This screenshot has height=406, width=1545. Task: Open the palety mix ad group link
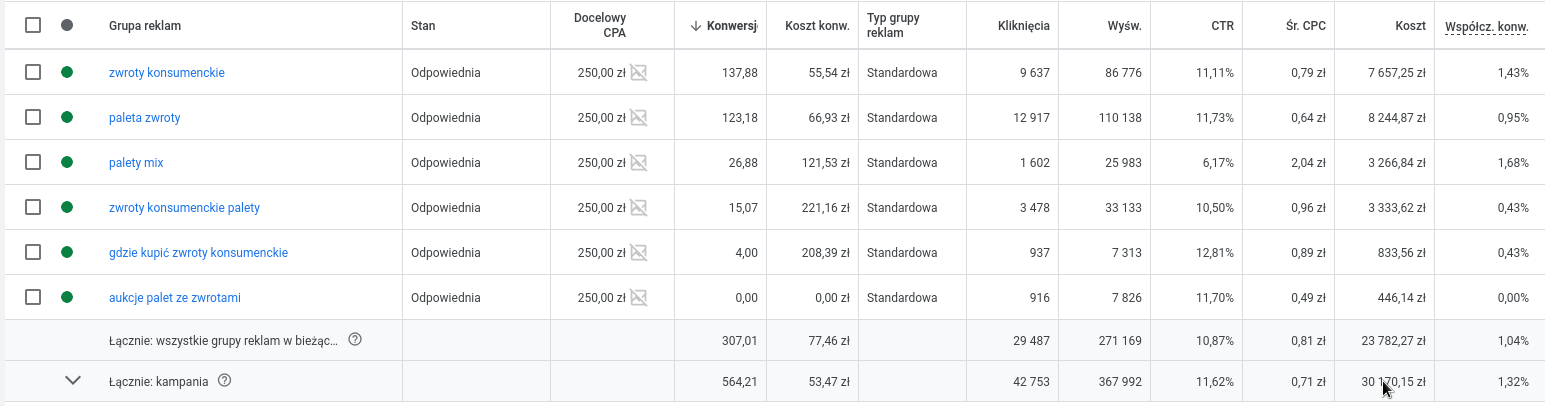pos(136,163)
